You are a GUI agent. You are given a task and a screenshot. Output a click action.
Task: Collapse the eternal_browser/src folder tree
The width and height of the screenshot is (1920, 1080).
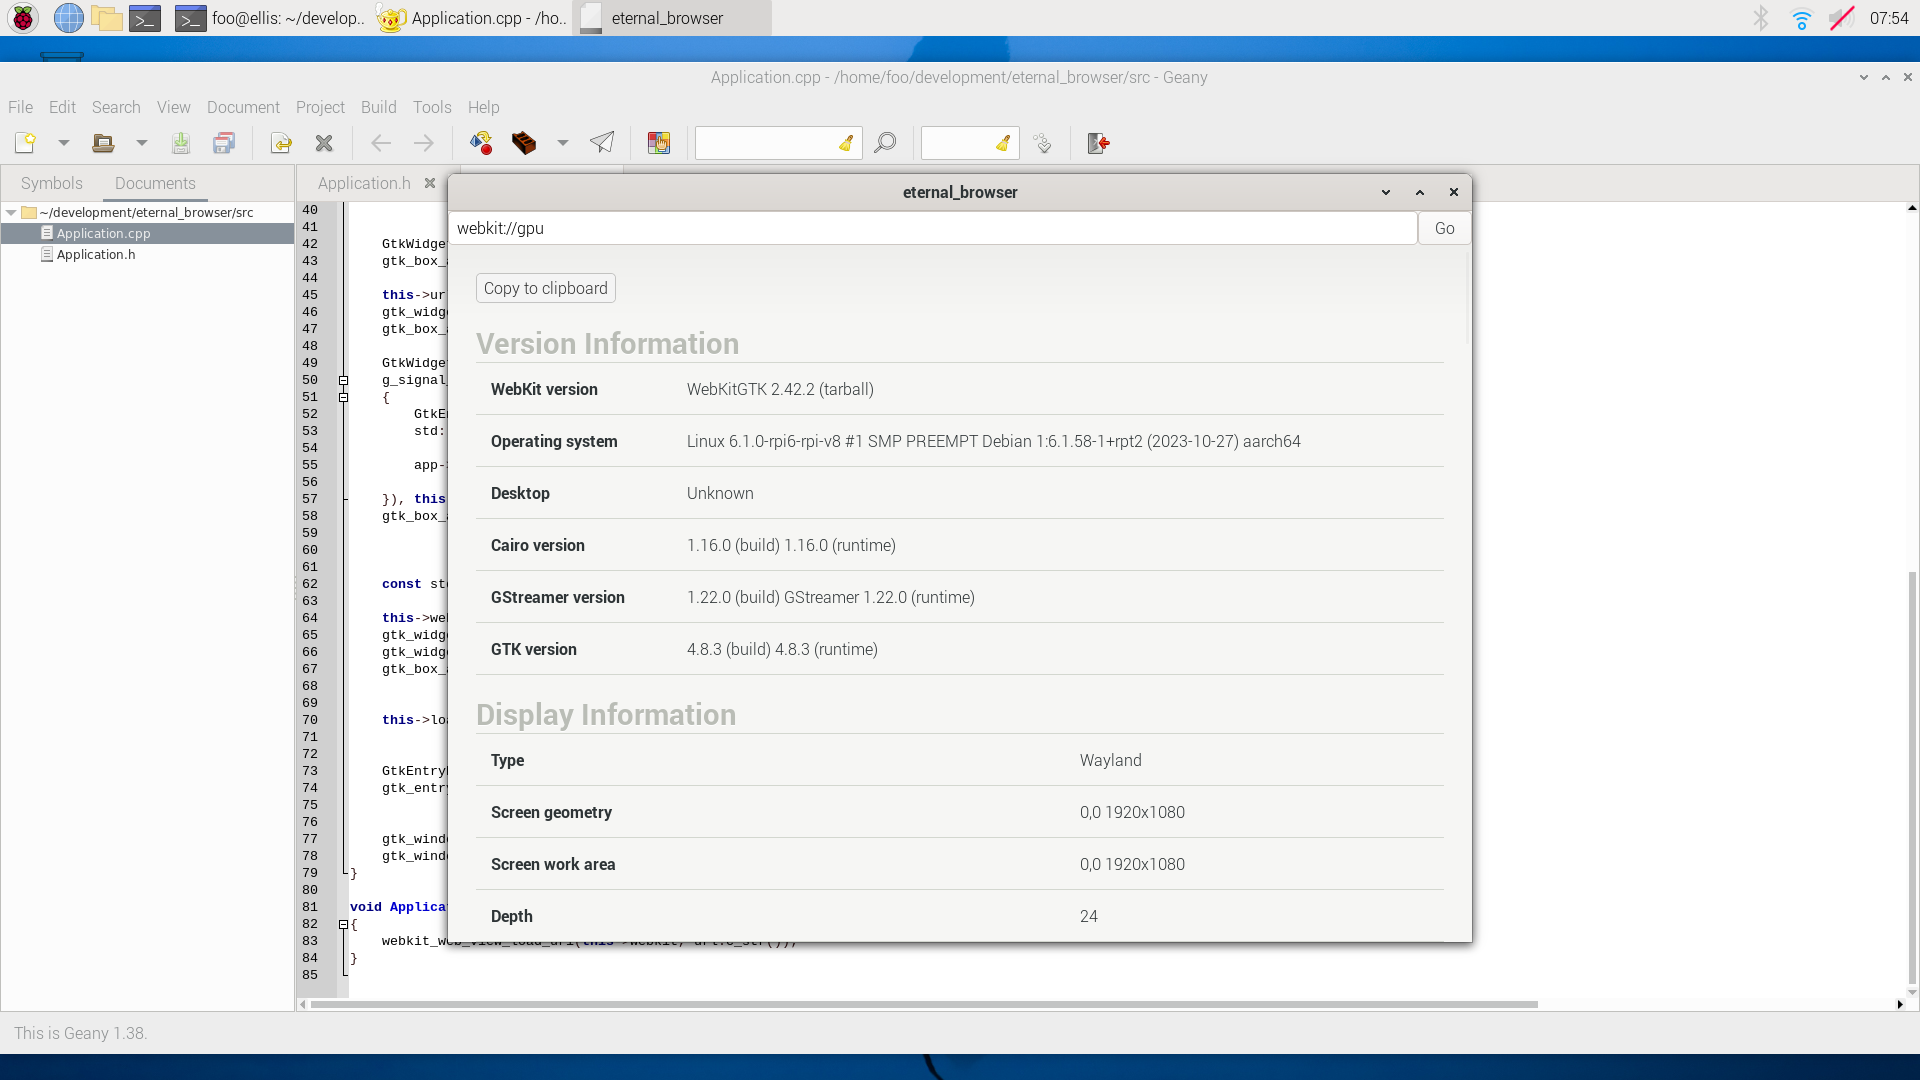point(11,212)
